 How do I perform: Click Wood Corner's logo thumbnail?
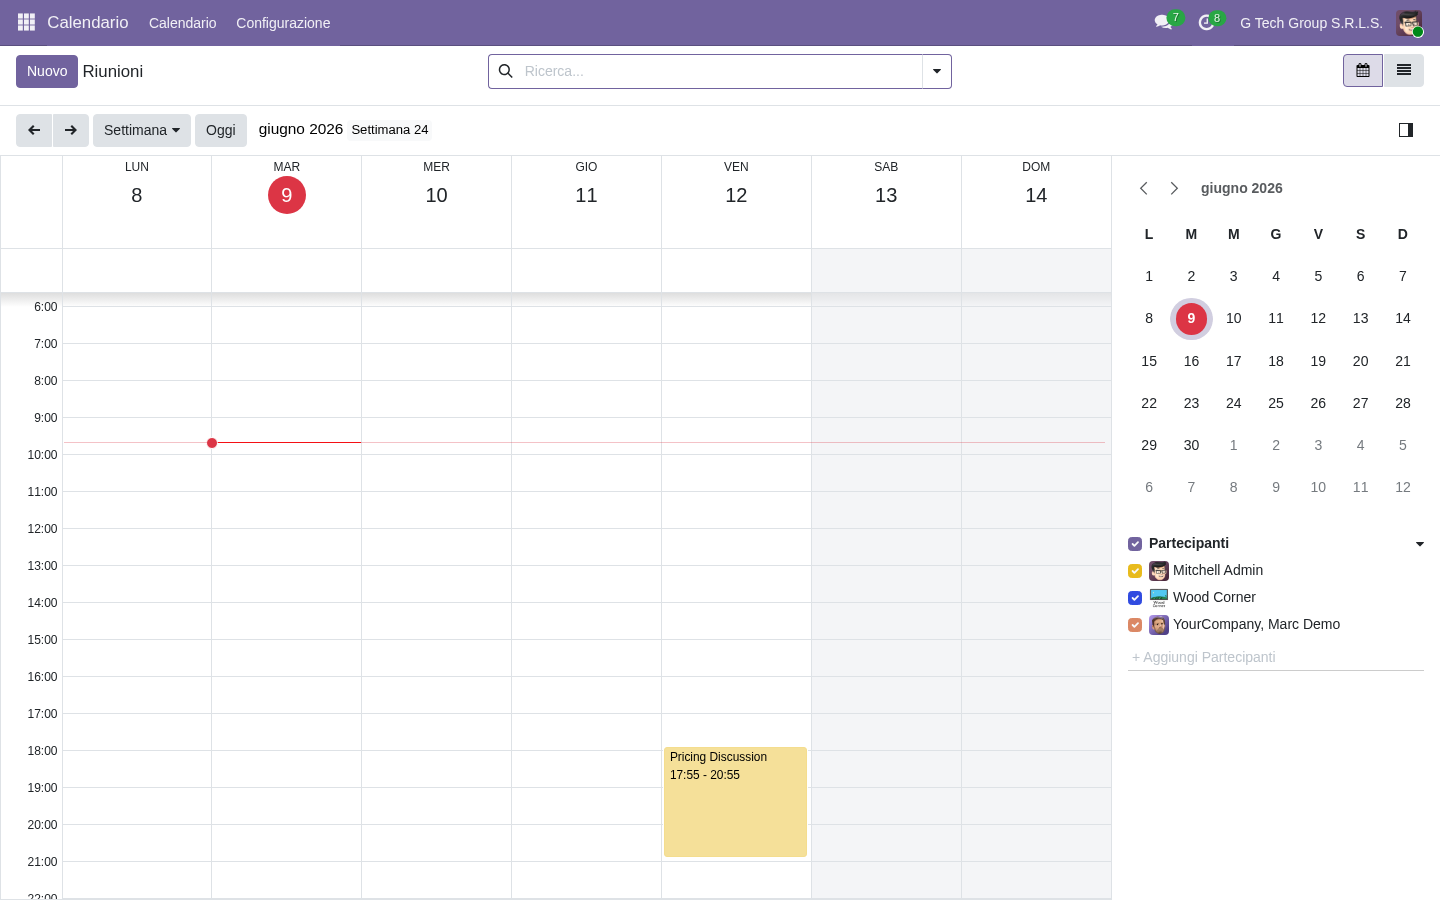click(1159, 598)
